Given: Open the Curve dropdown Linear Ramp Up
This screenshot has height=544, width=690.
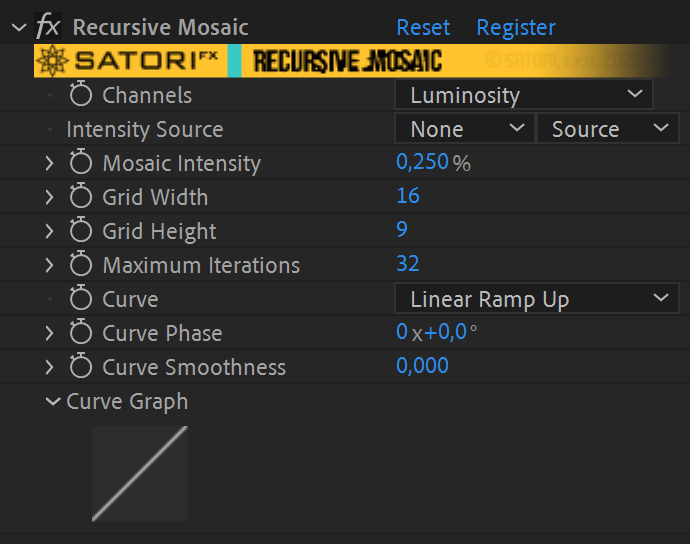Looking at the screenshot, I should point(536,298).
